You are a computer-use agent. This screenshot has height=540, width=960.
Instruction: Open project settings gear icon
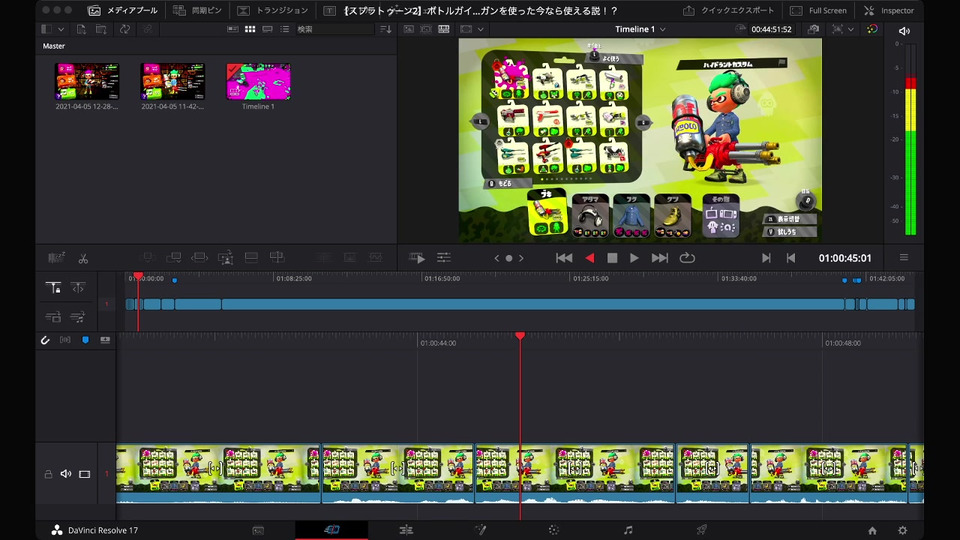[x=902, y=530]
